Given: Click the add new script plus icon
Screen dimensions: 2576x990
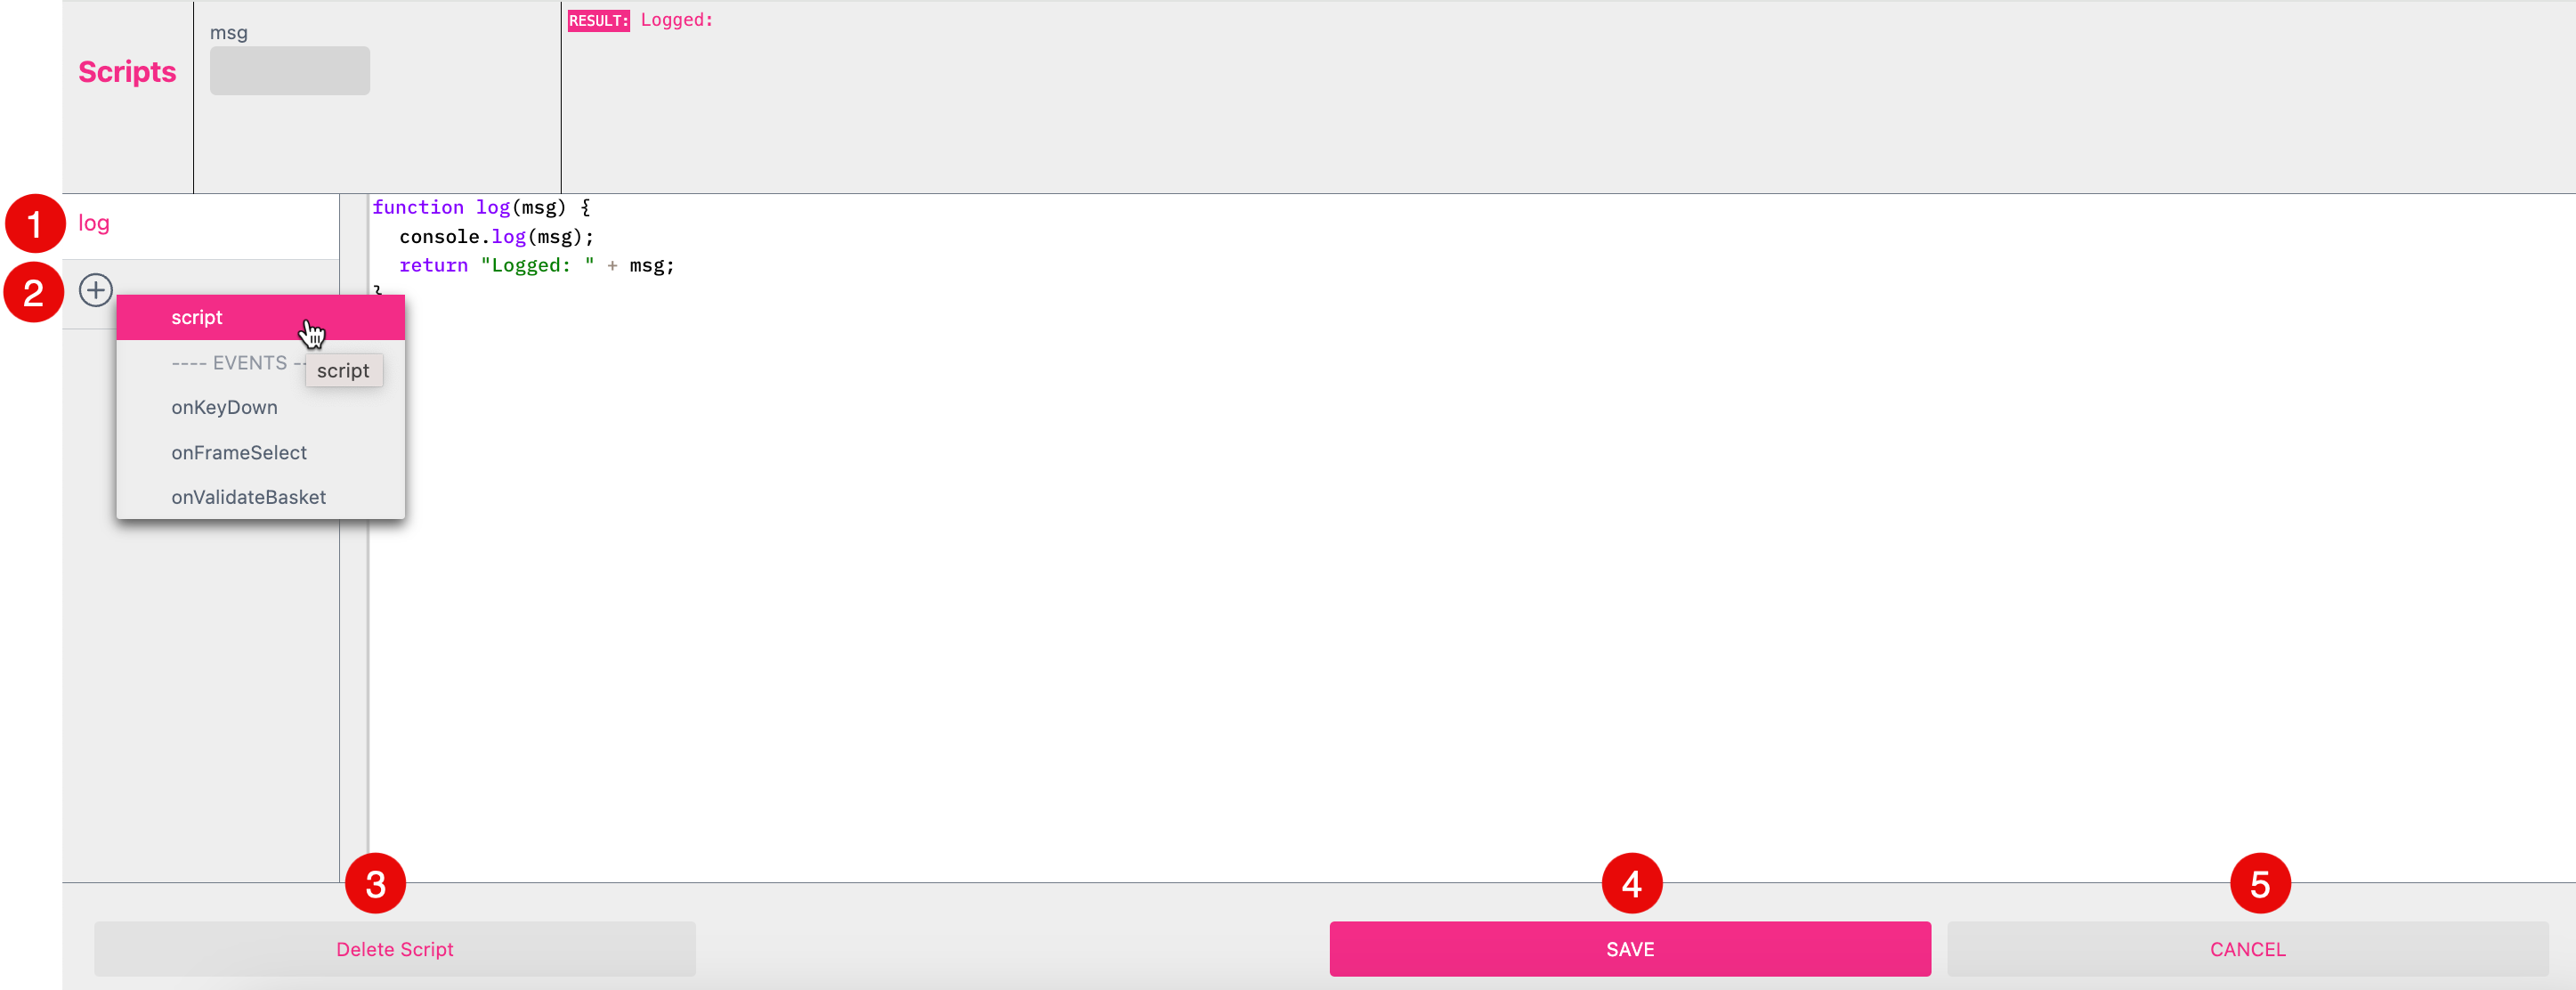Looking at the screenshot, I should click(x=95, y=291).
